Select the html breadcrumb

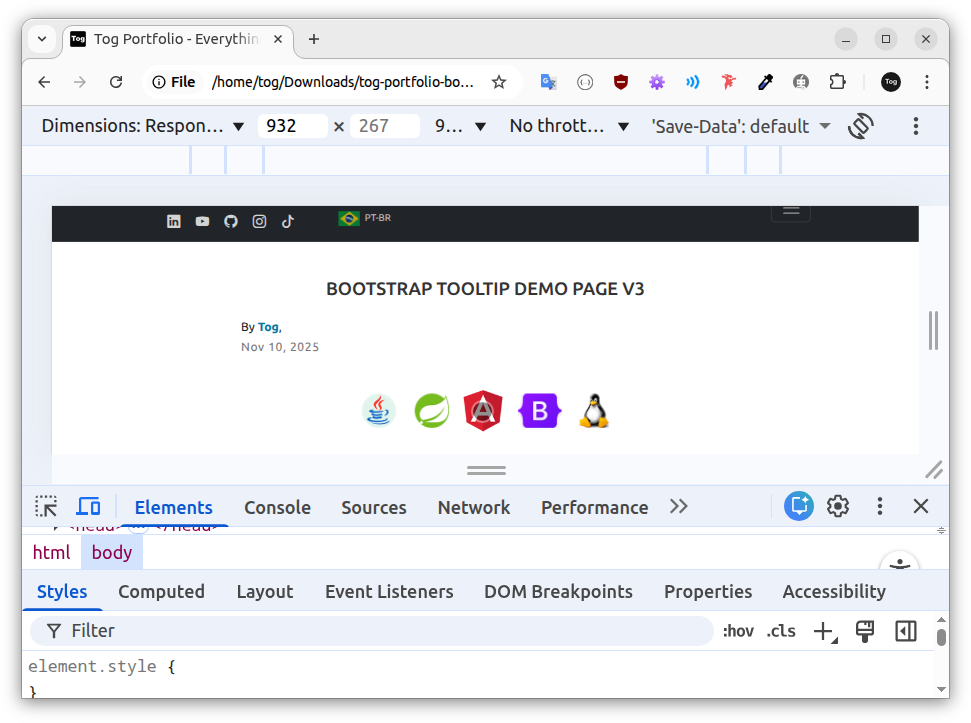pos(51,552)
